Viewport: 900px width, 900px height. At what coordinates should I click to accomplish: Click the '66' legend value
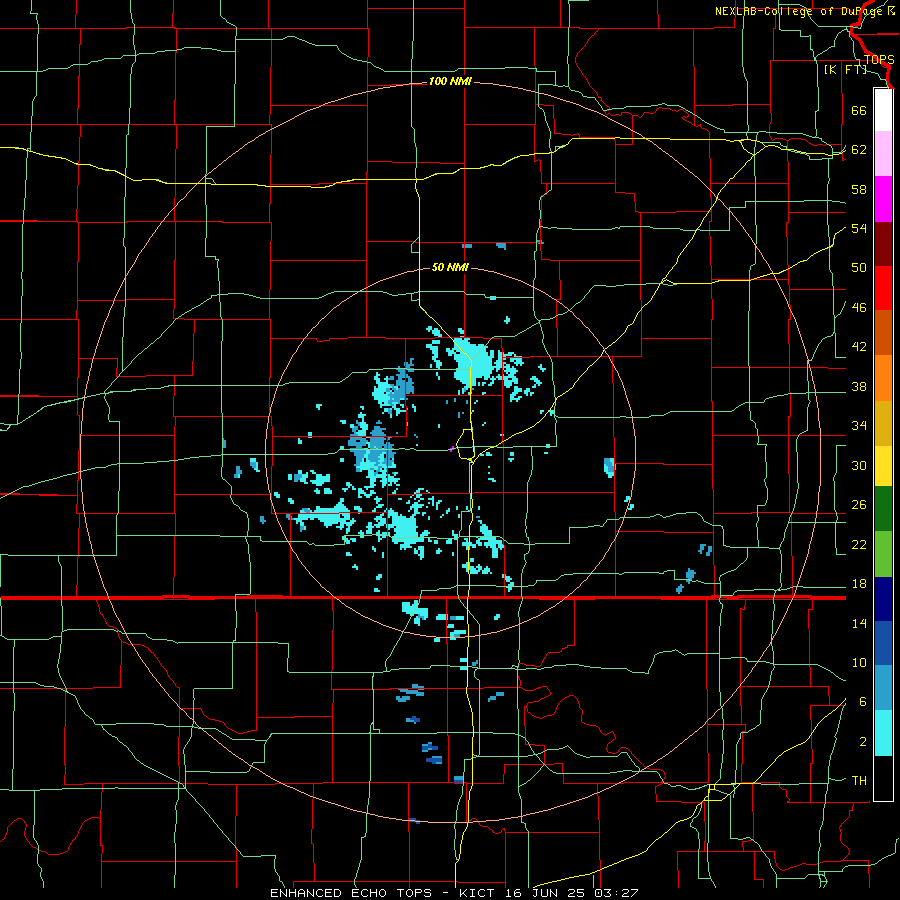pos(859,110)
